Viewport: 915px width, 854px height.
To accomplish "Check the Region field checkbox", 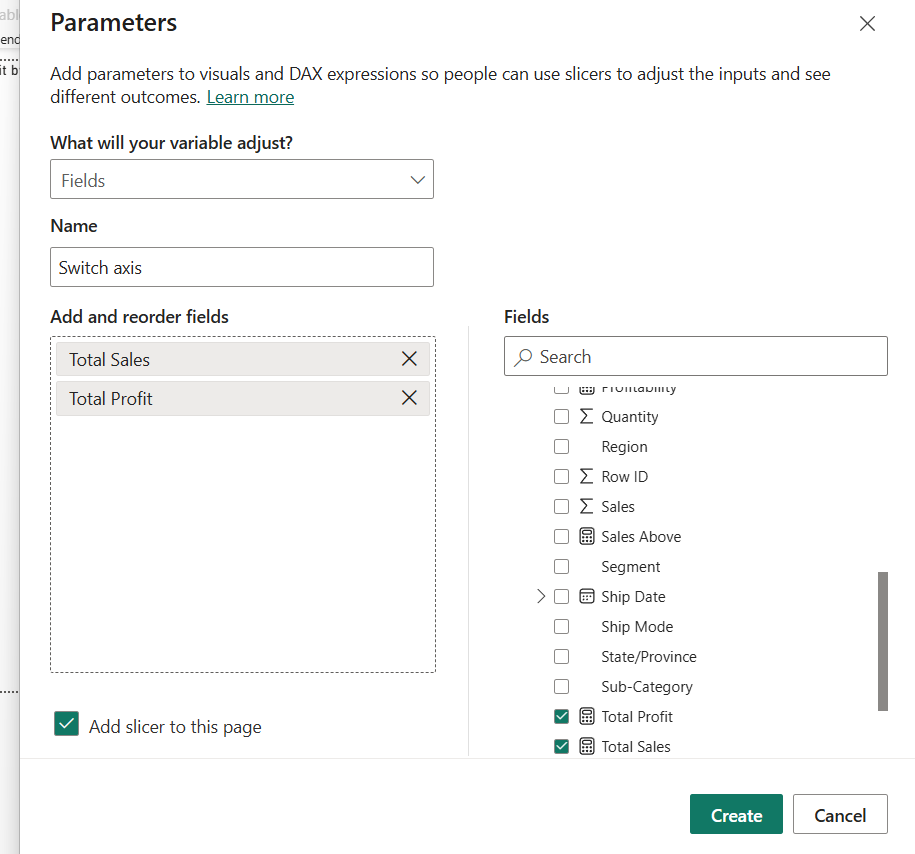I will [x=561, y=447].
